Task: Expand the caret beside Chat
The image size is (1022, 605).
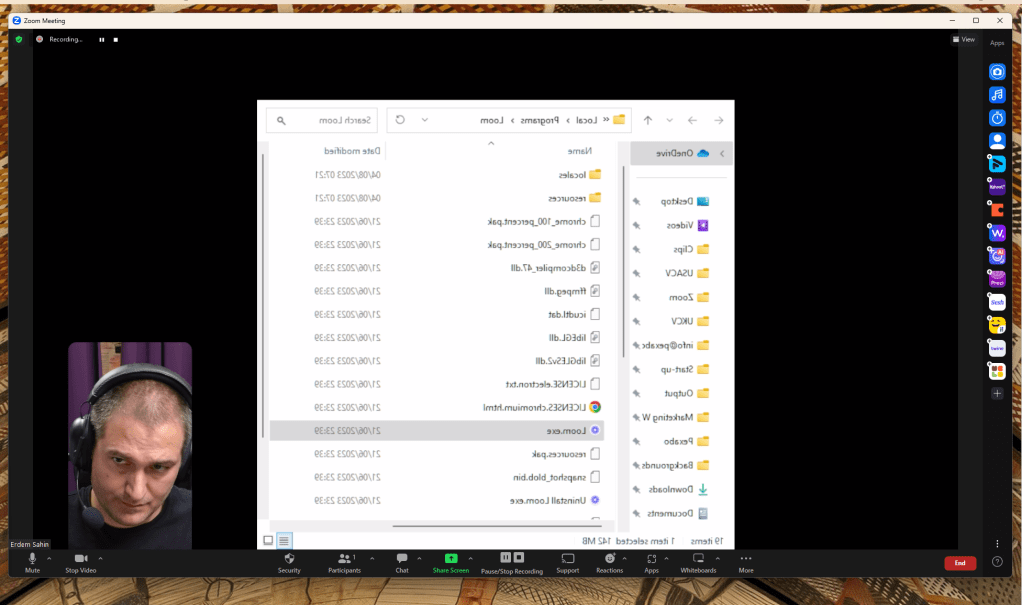Action: pos(419,559)
